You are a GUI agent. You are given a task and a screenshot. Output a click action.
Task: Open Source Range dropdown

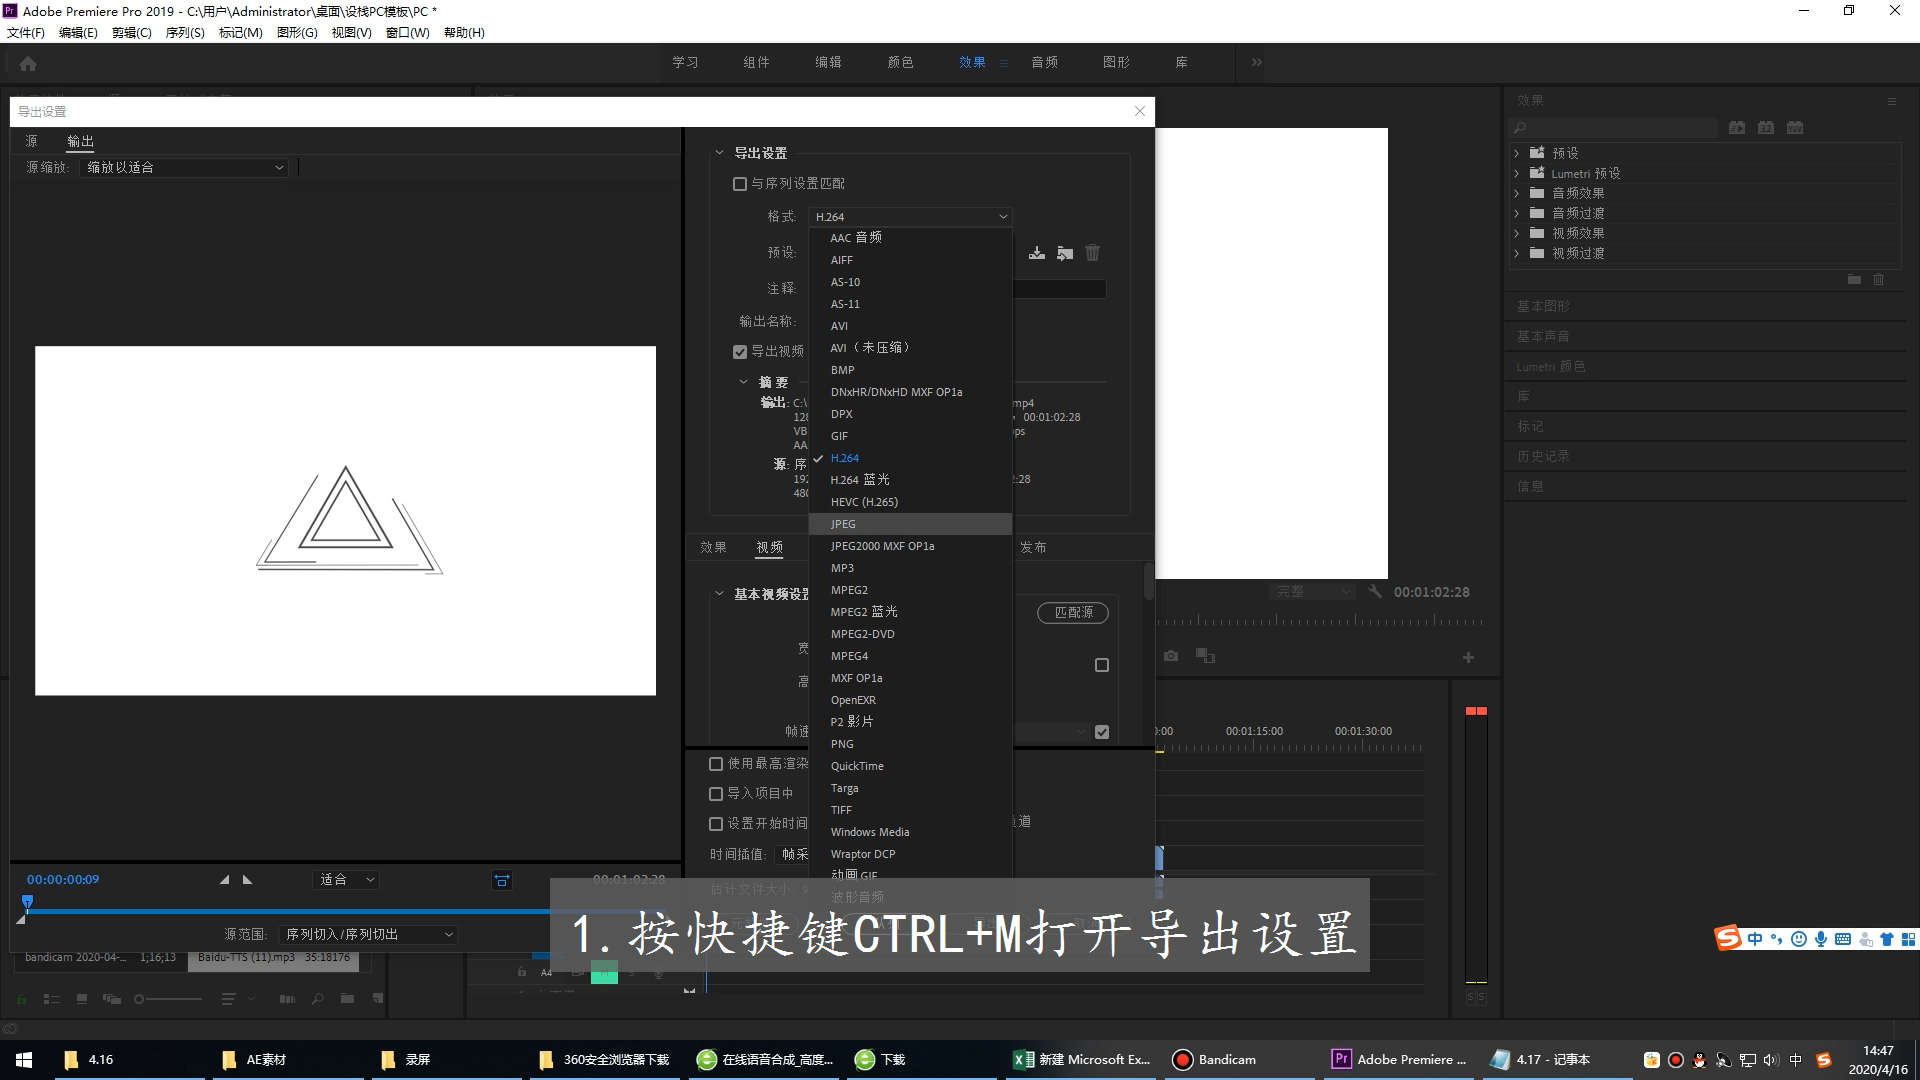tap(368, 934)
